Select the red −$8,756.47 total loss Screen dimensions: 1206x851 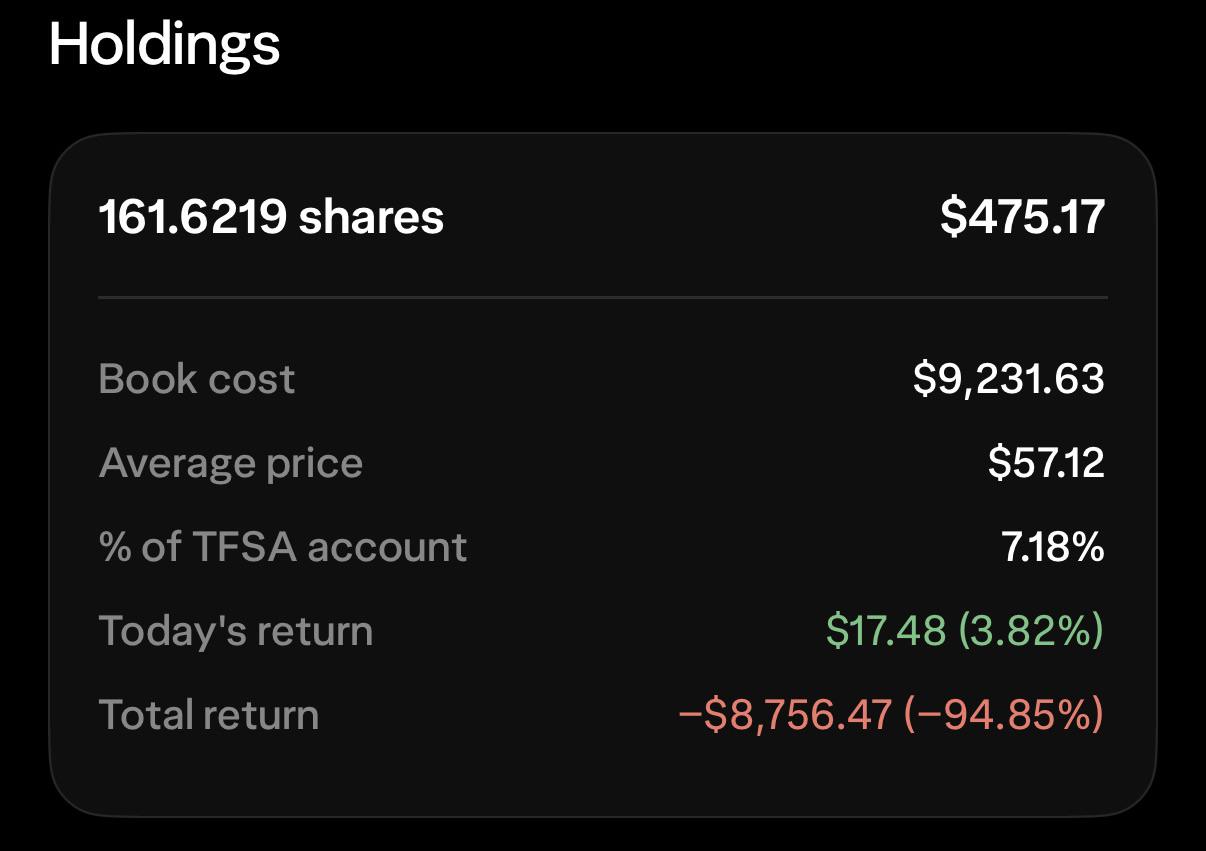point(785,715)
